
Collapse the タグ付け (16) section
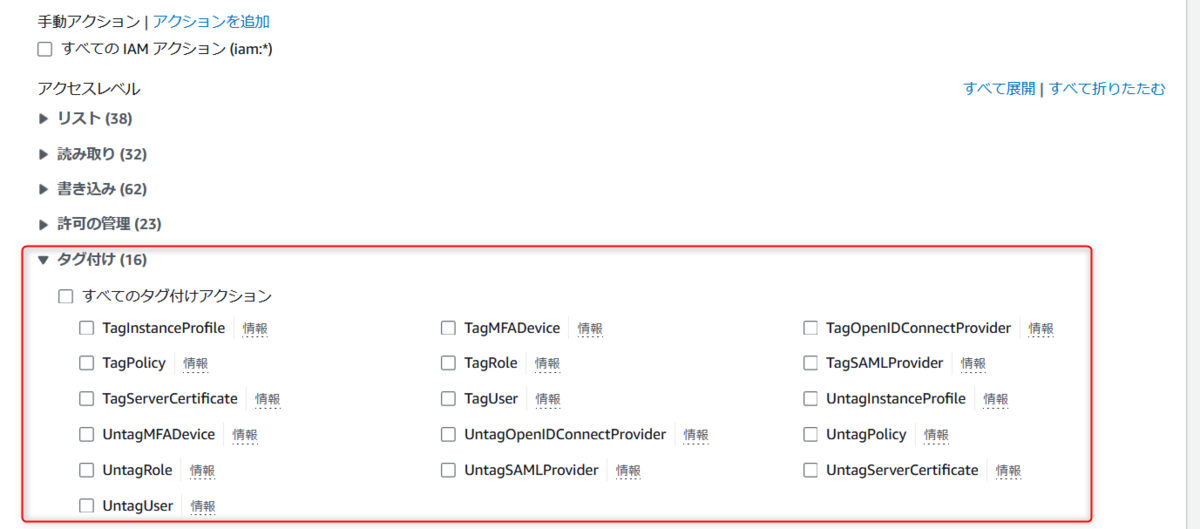[92, 260]
